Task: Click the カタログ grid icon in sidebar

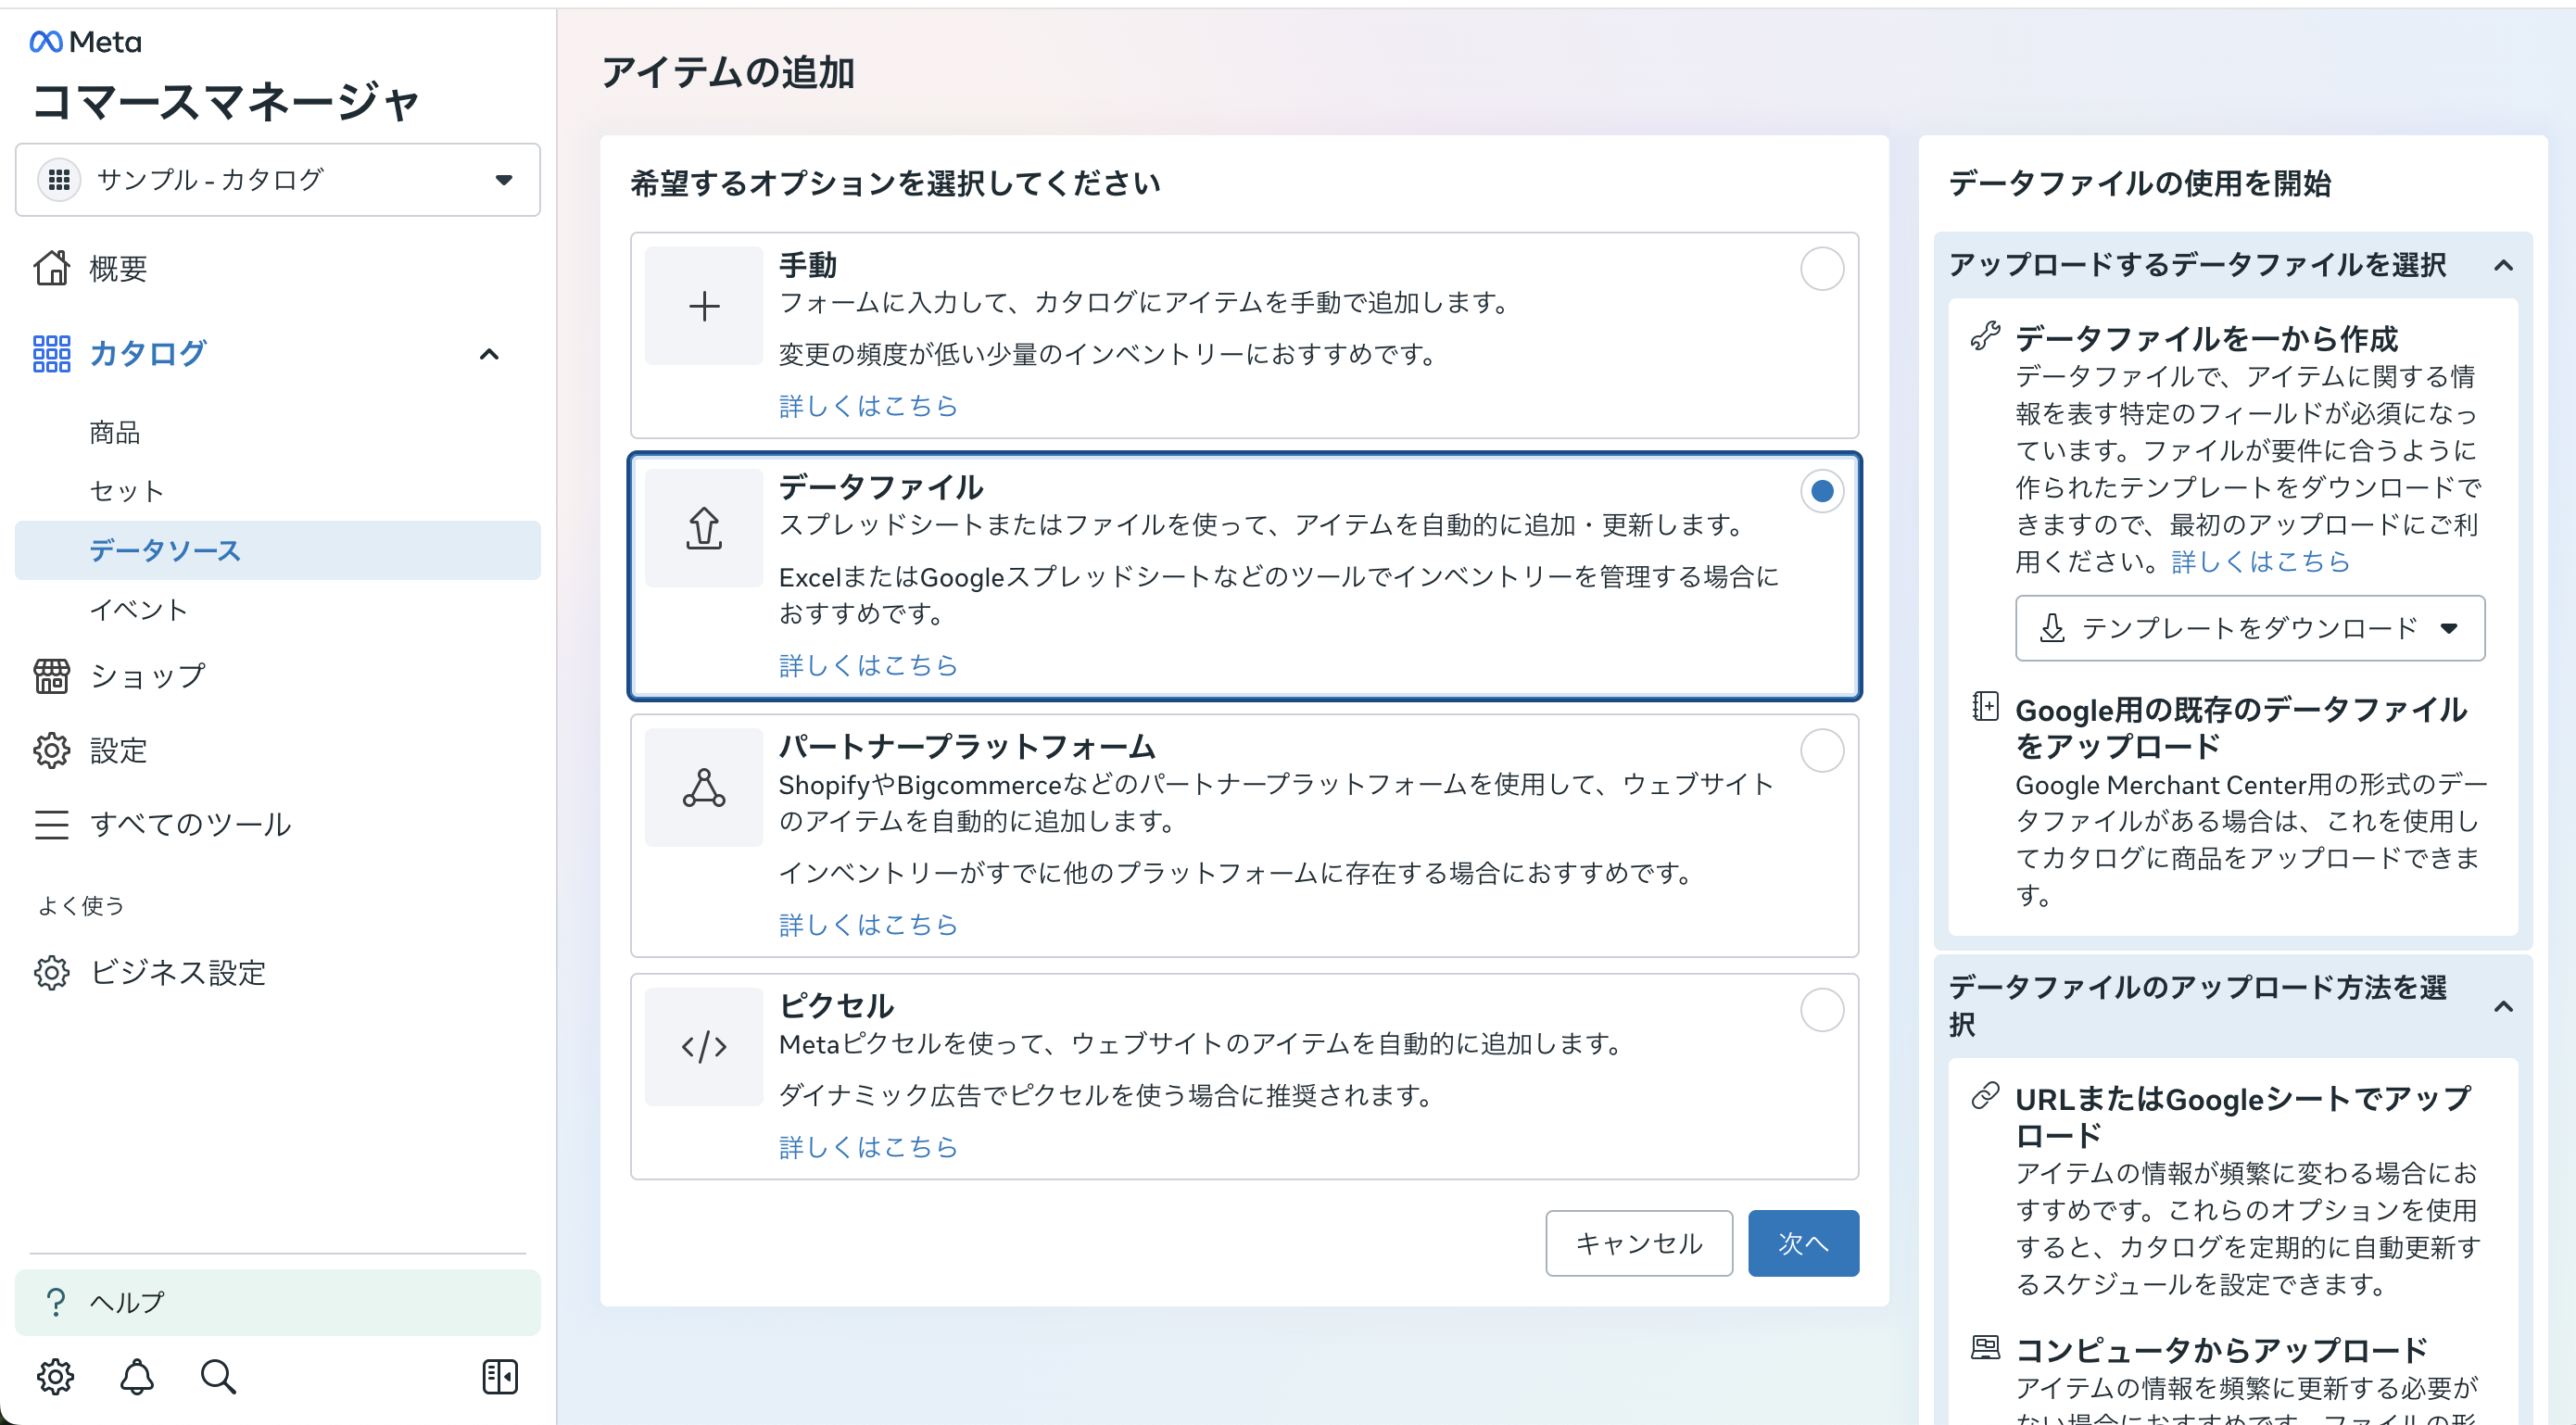Action: pos(50,353)
